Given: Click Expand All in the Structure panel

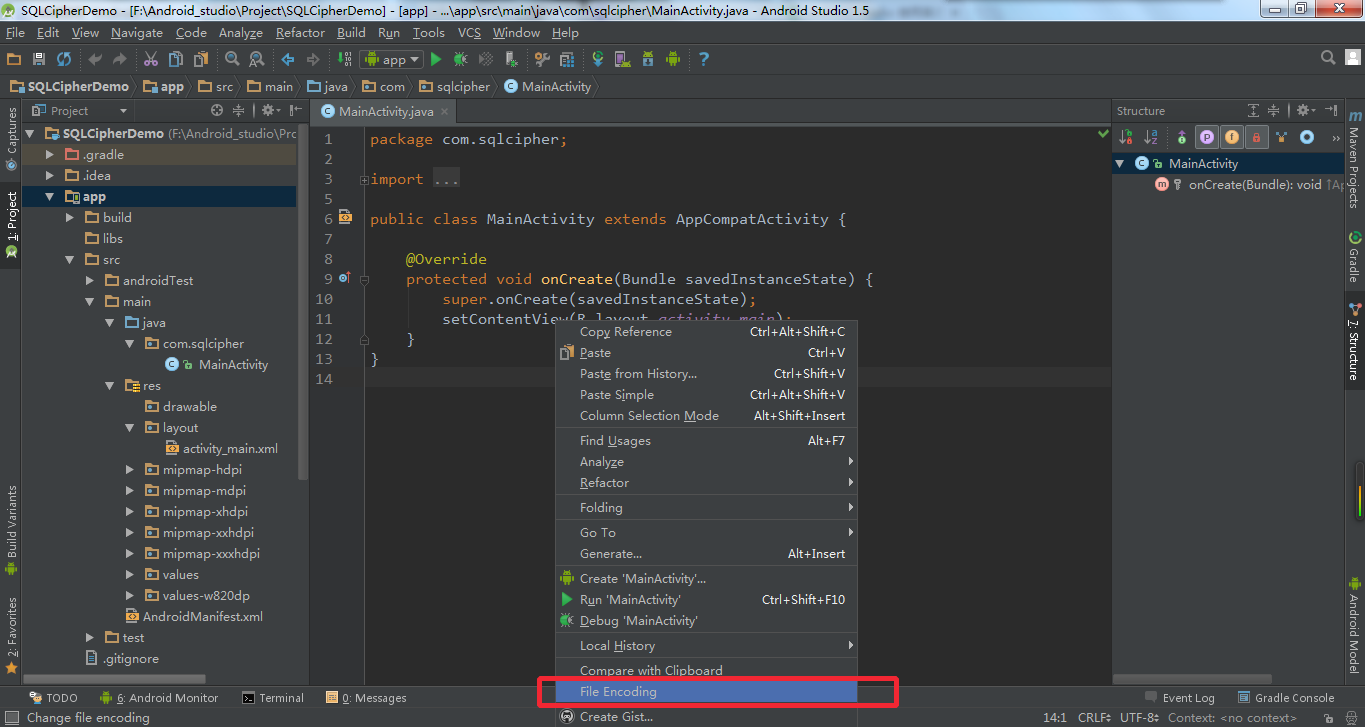Looking at the screenshot, I should 1253,110.
